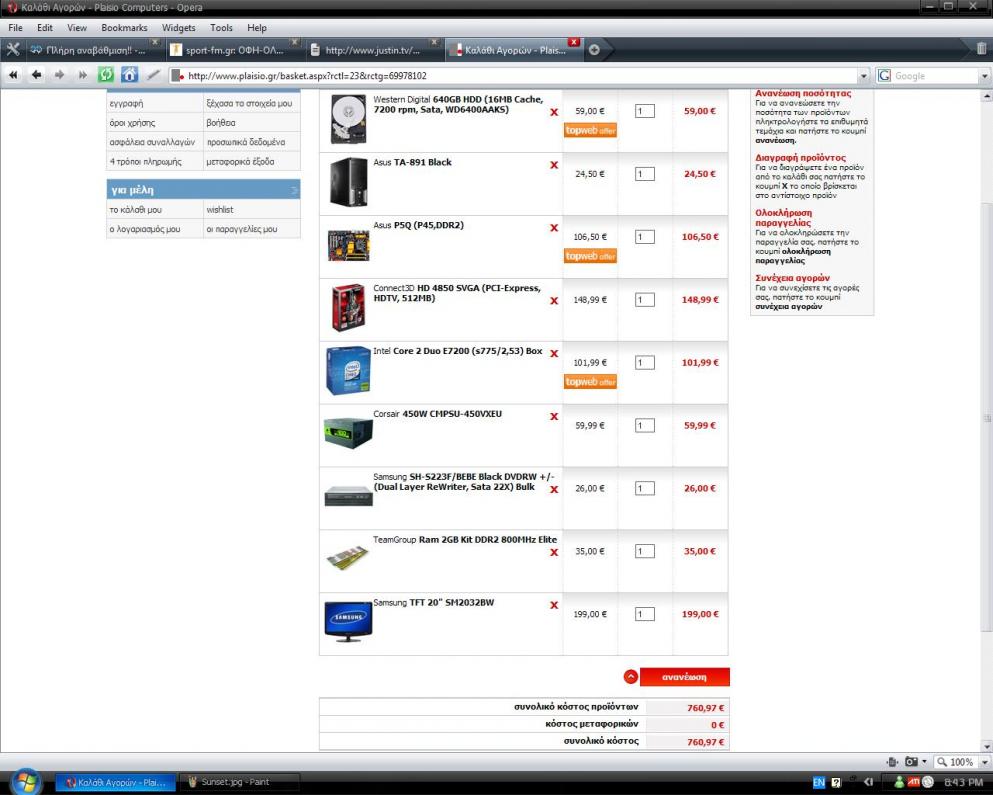This screenshot has height=795, width=993.
Task: Click the red circle arrow beside ανανέωση
Action: [631, 677]
